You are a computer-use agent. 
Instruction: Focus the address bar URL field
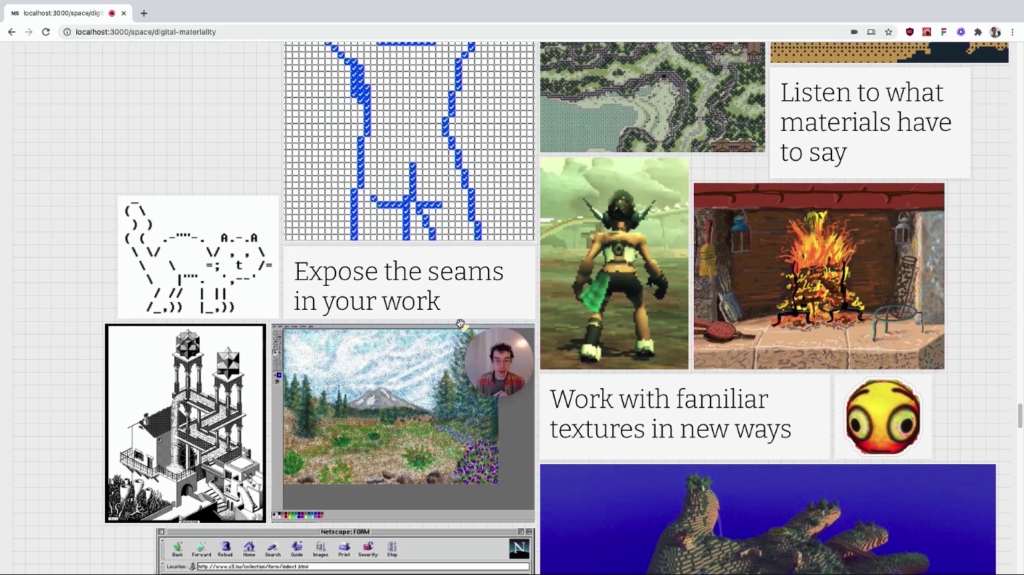(x=451, y=31)
